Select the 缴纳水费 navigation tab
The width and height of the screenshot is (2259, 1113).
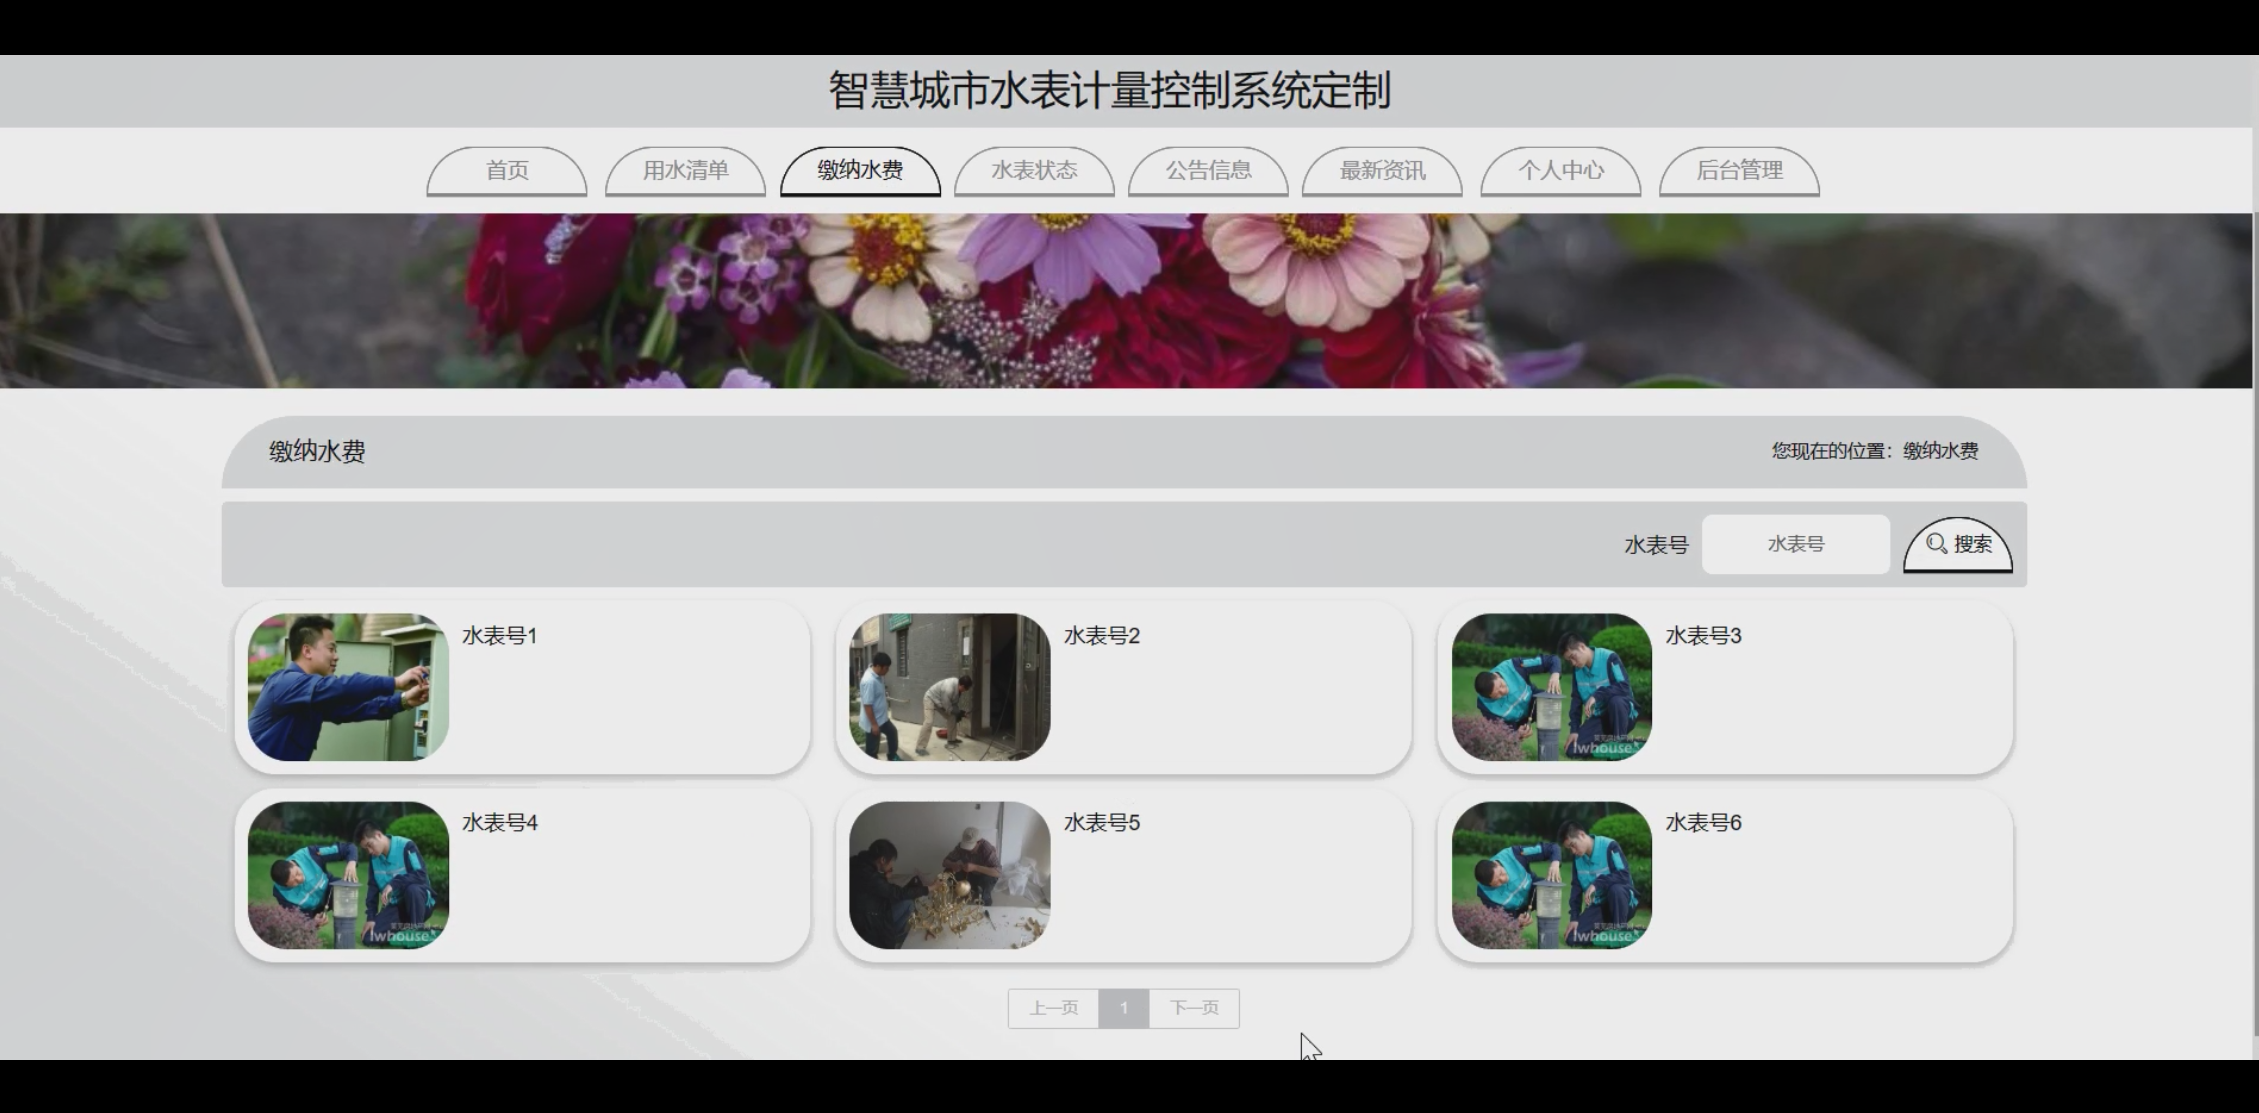point(860,170)
